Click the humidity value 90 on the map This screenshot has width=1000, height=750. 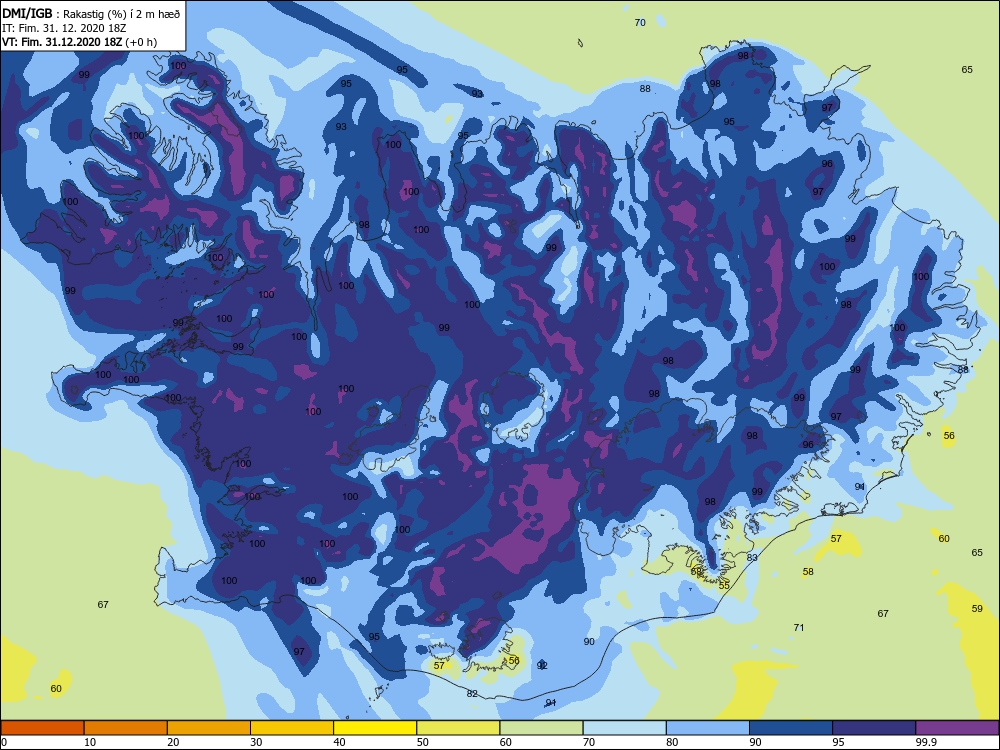[x=589, y=642]
